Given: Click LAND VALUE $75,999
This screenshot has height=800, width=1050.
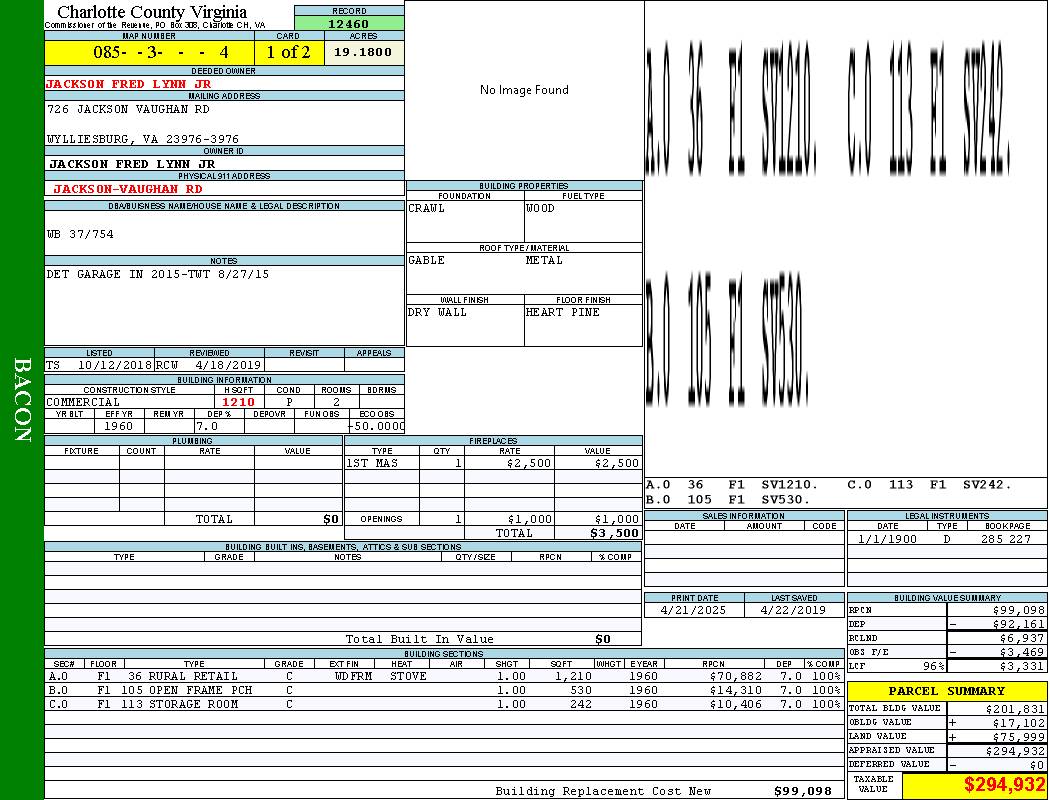Looking at the screenshot, I should tap(1018, 737).
